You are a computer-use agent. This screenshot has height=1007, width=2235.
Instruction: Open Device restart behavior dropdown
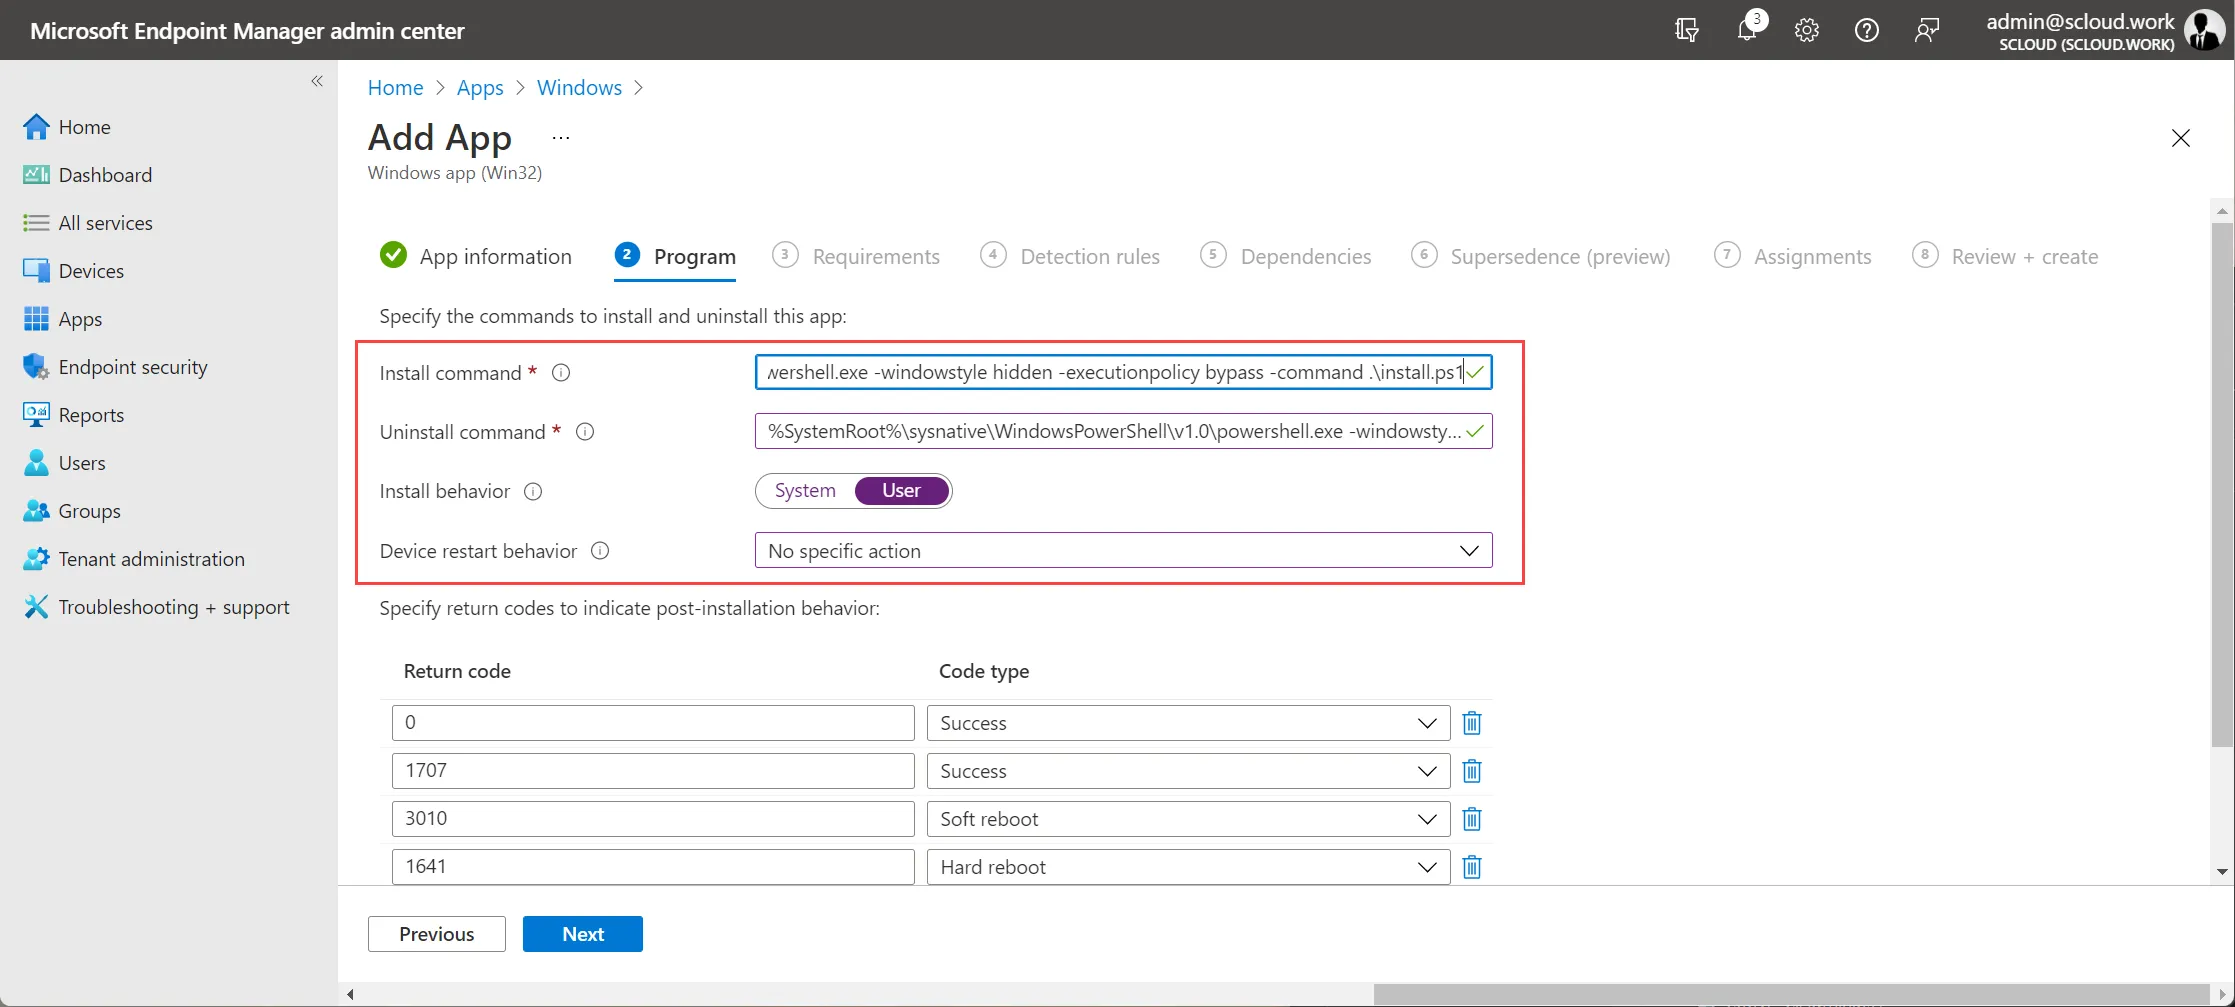1123,551
